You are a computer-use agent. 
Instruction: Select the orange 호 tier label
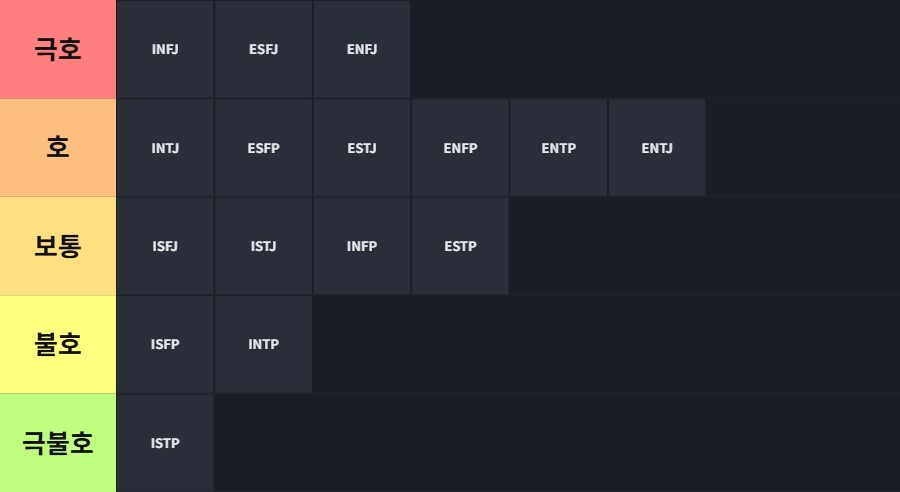(x=58, y=148)
